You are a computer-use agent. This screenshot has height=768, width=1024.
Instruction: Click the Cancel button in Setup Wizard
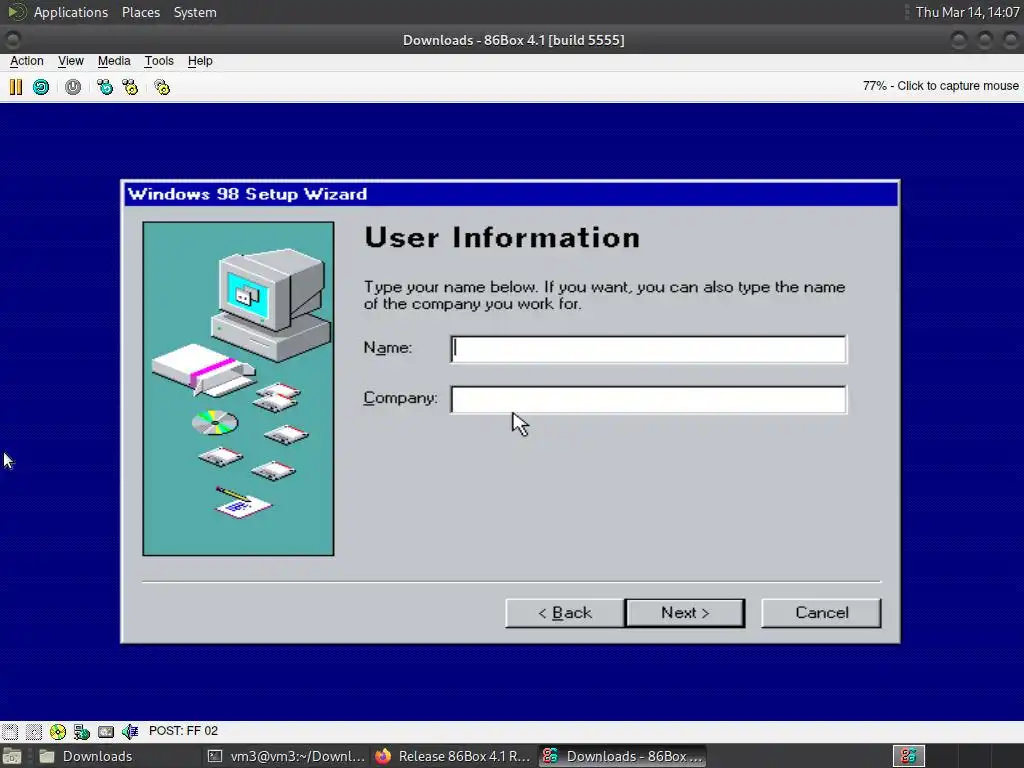click(822, 613)
